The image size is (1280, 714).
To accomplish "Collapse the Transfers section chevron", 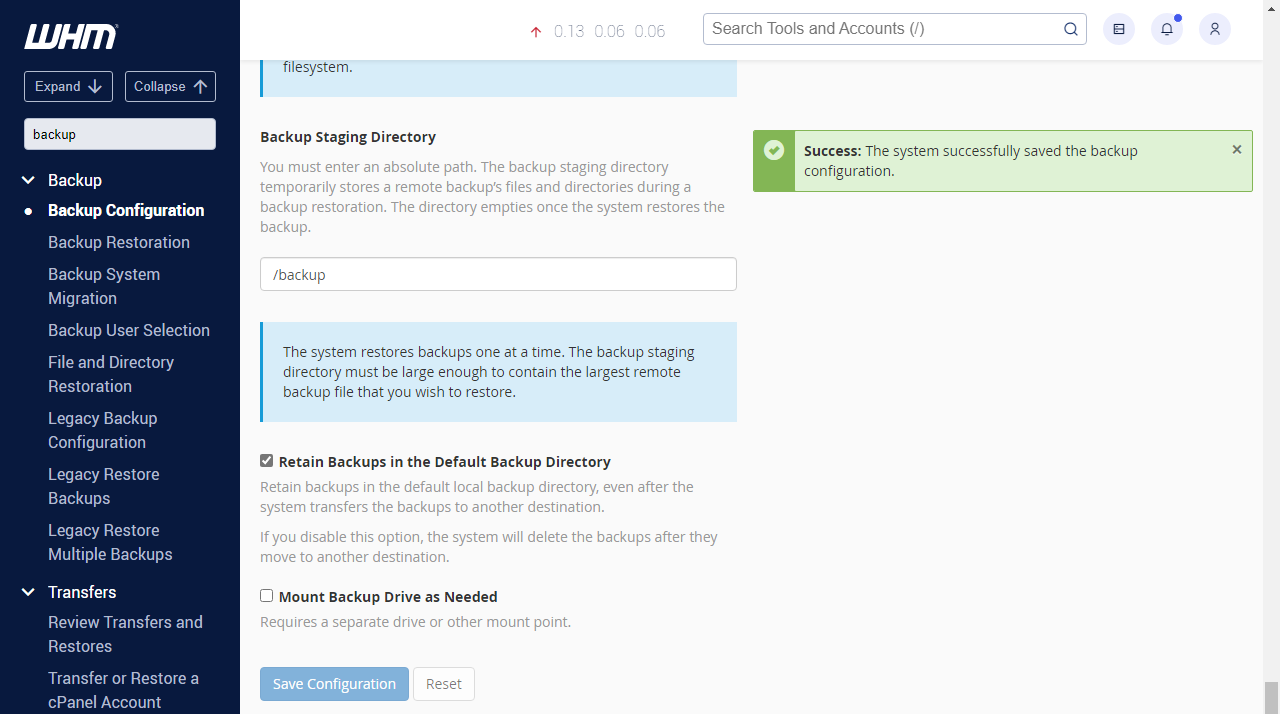I will tap(27, 592).
